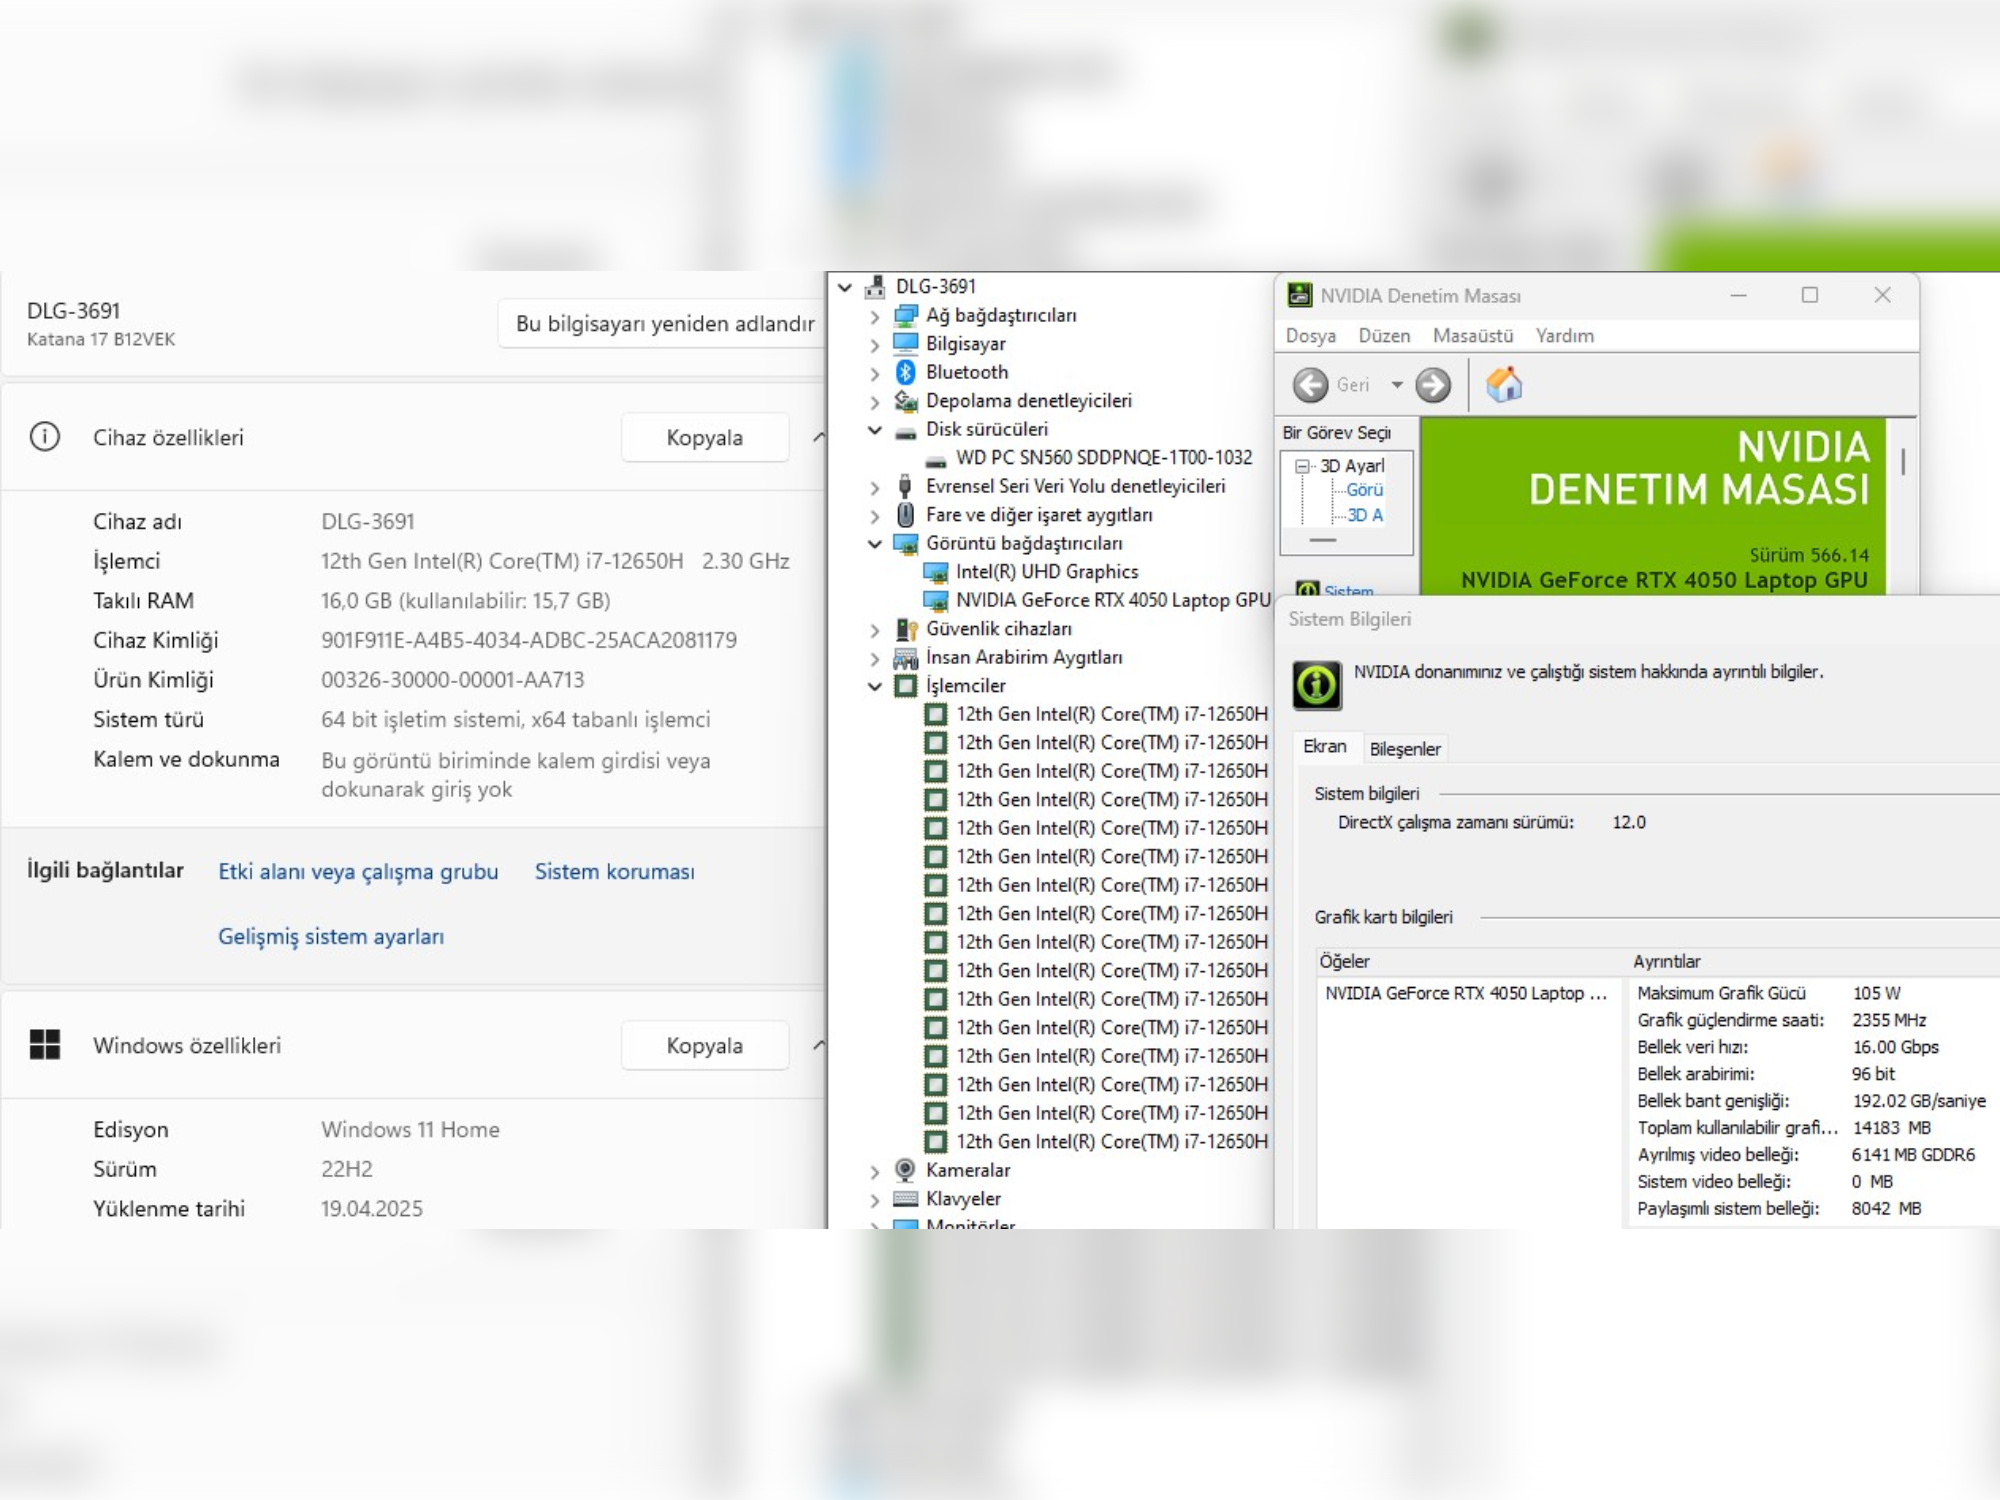Click the Fare ve diğer işaret aygıtları mouse icon
The width and height of the screenshot is (2000, 1500).
pos(905,515)
